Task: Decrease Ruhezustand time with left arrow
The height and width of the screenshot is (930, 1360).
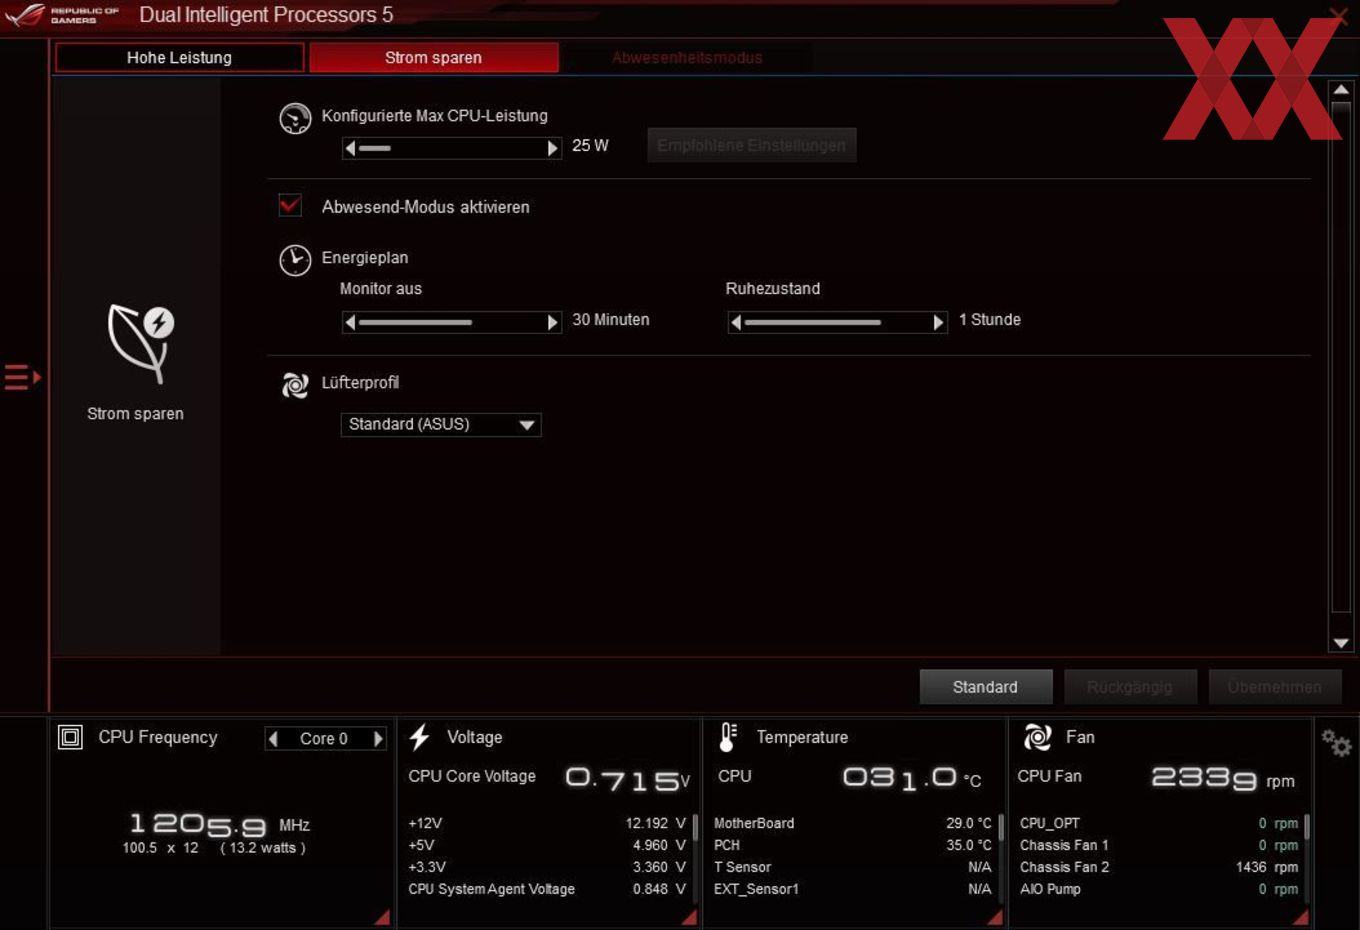Action: click(x=736, y=322)
